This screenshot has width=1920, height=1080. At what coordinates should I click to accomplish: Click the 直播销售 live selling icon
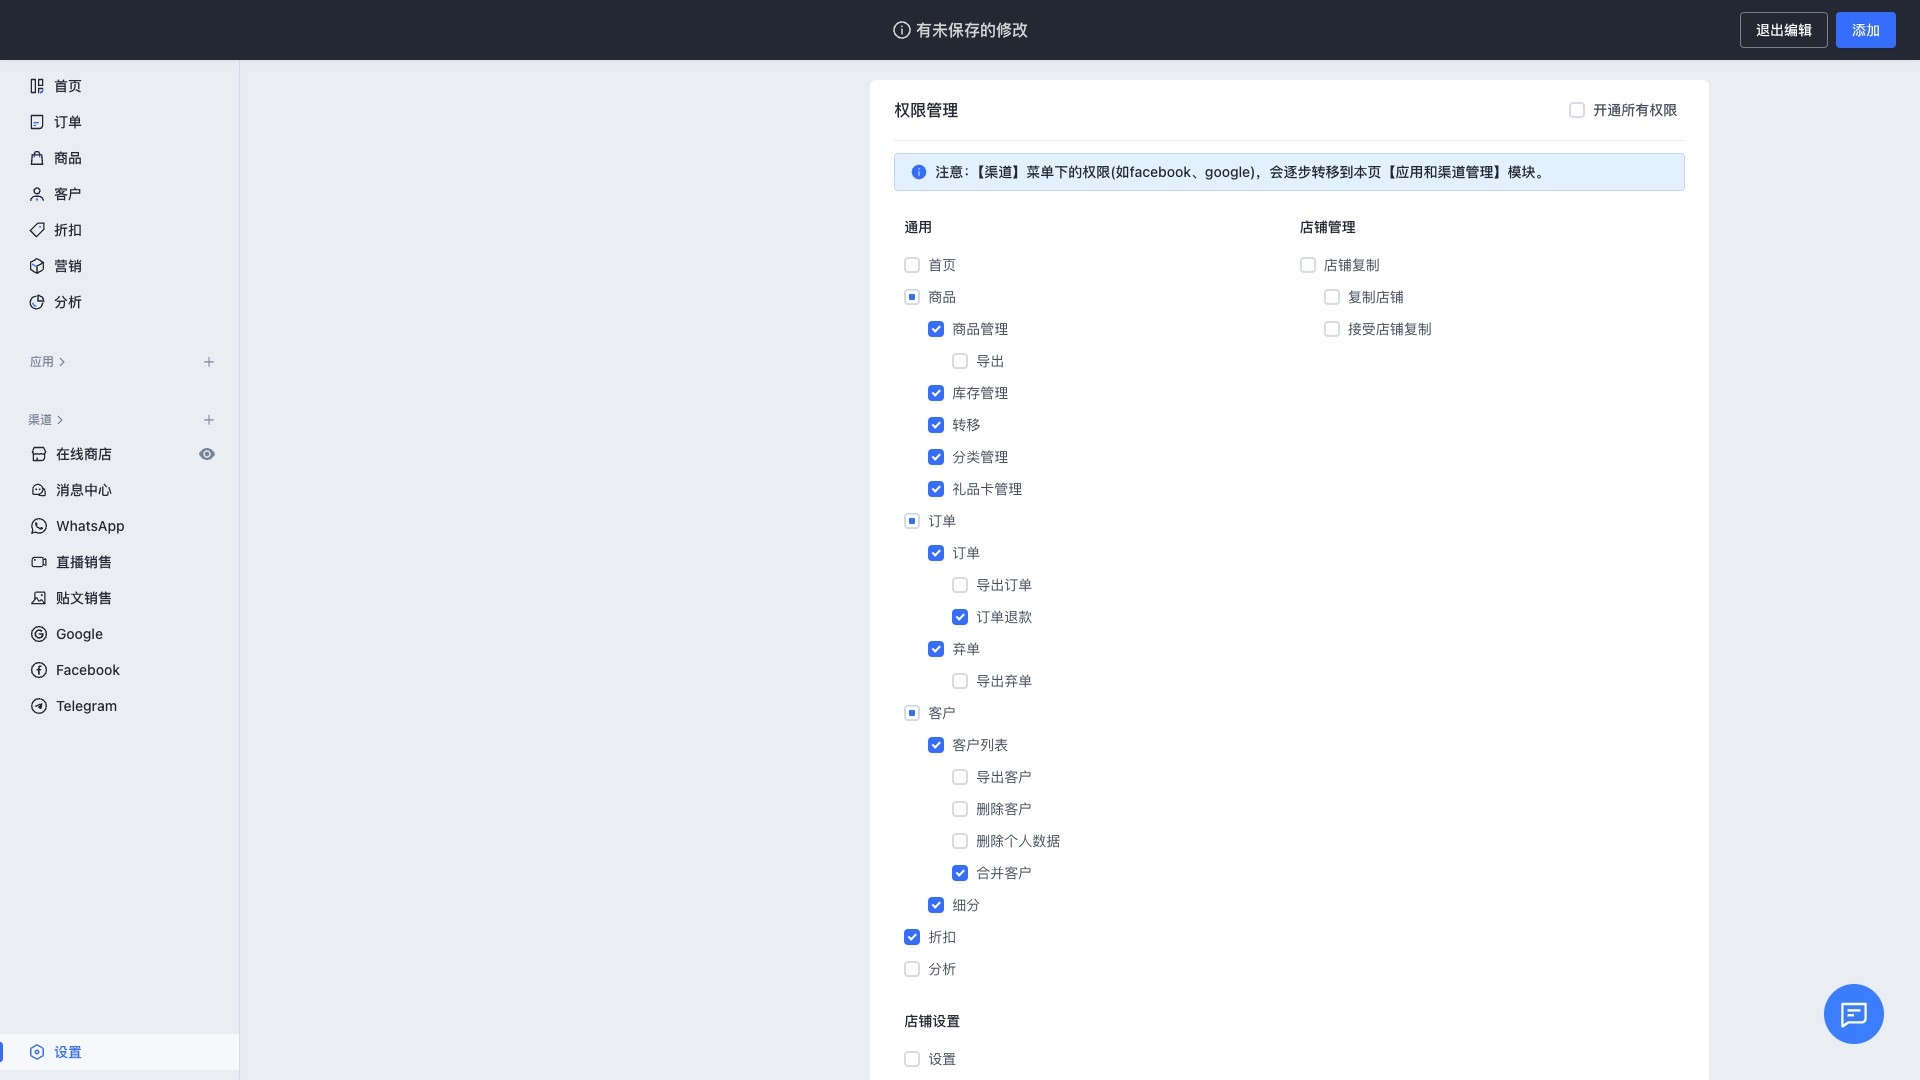[39, 562]
